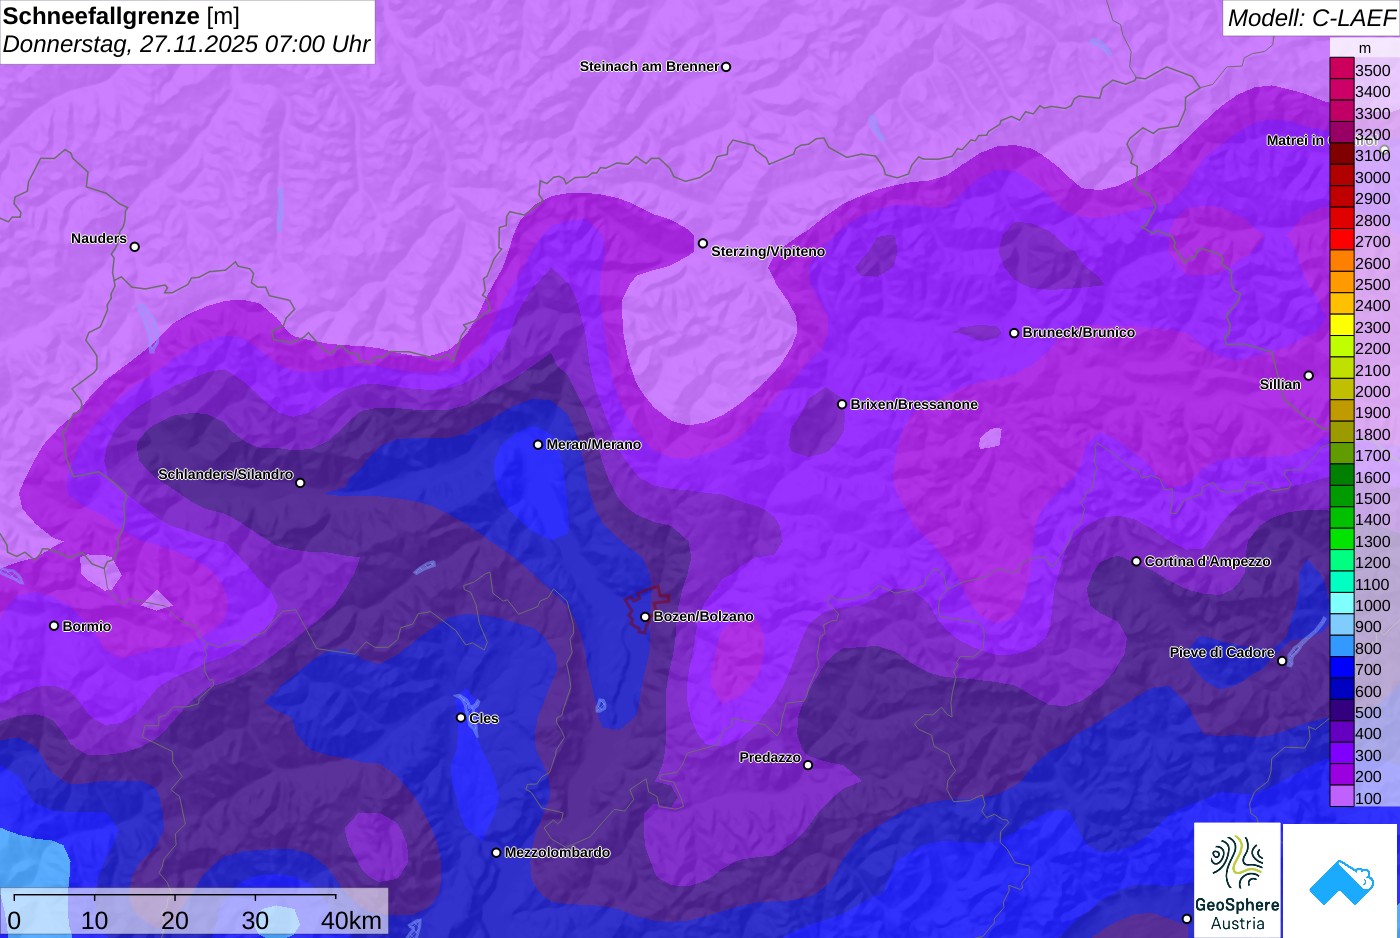Click the 20 mark on the scale bar

[175, 920]
